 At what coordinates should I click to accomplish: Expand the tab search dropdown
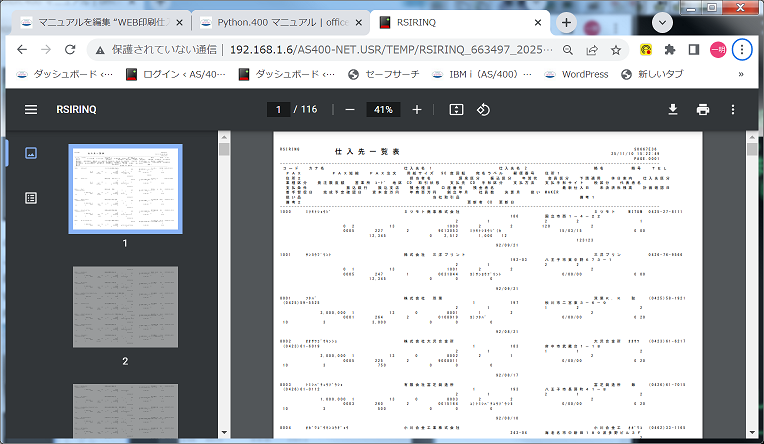click(x=663, y=21)
